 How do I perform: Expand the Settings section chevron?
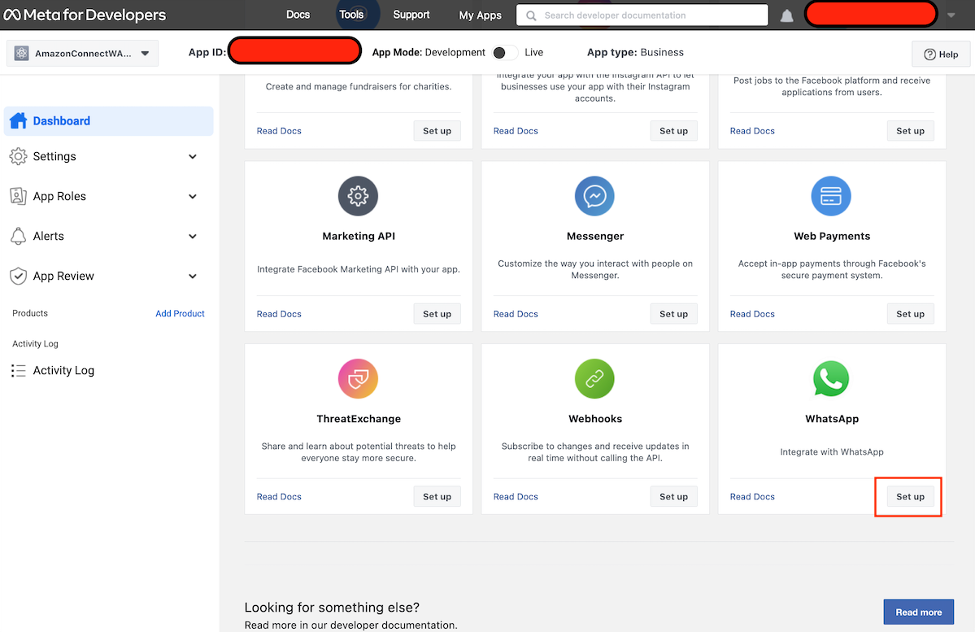(193, 156)
